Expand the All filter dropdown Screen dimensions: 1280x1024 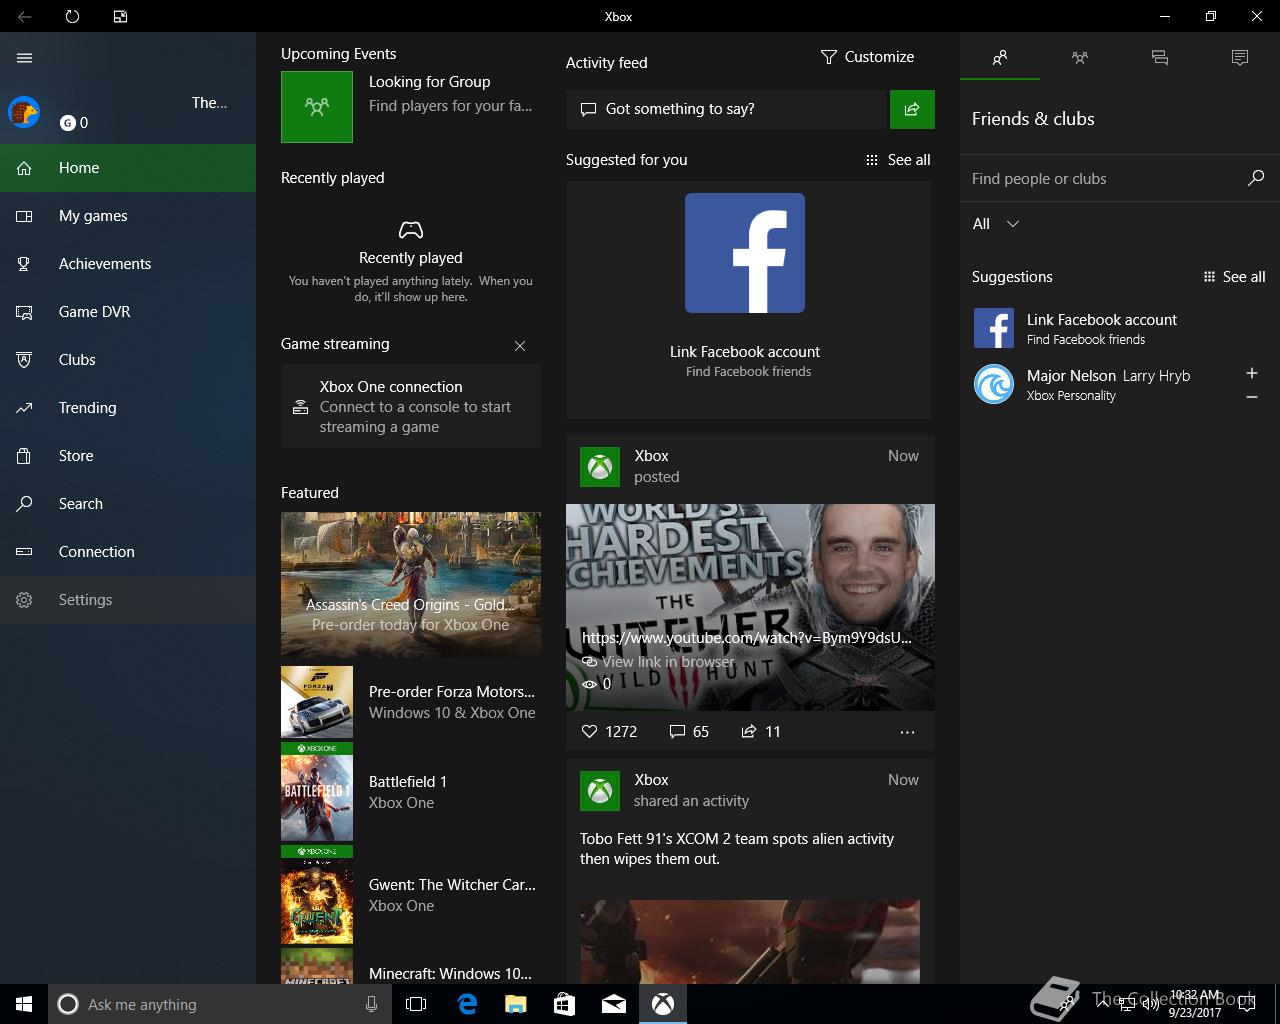996,224
